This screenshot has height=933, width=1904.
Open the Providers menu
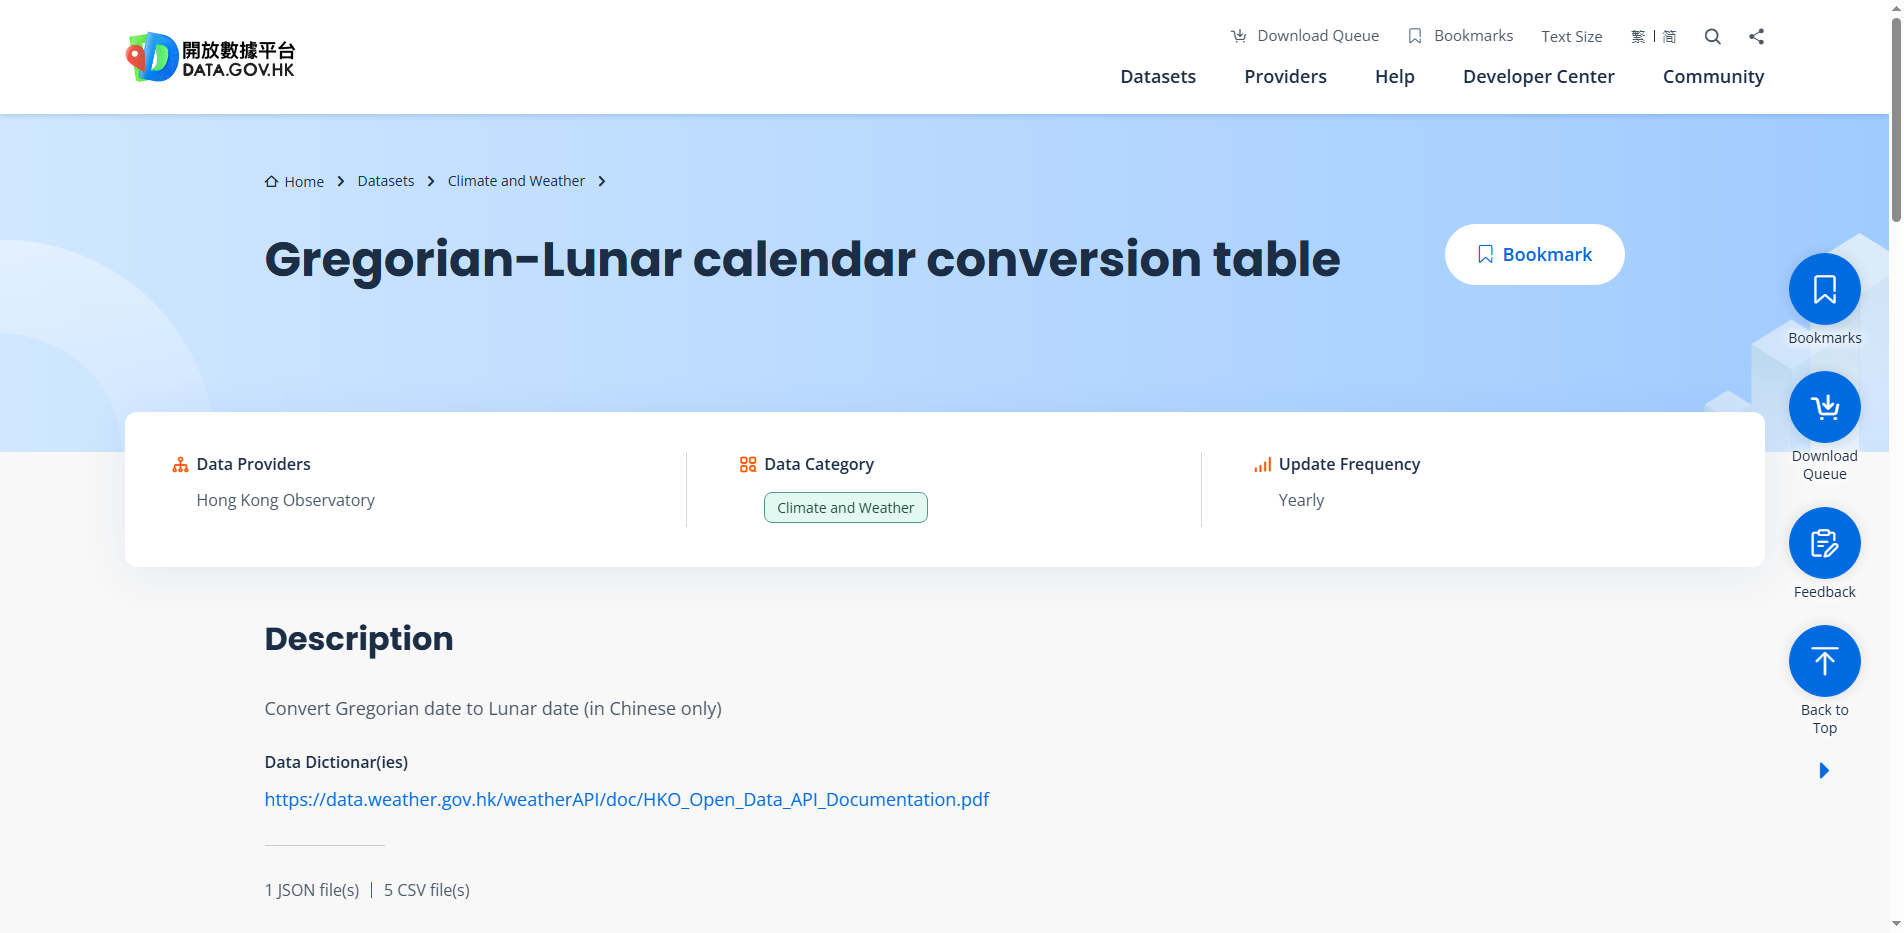coord(1285,77)
